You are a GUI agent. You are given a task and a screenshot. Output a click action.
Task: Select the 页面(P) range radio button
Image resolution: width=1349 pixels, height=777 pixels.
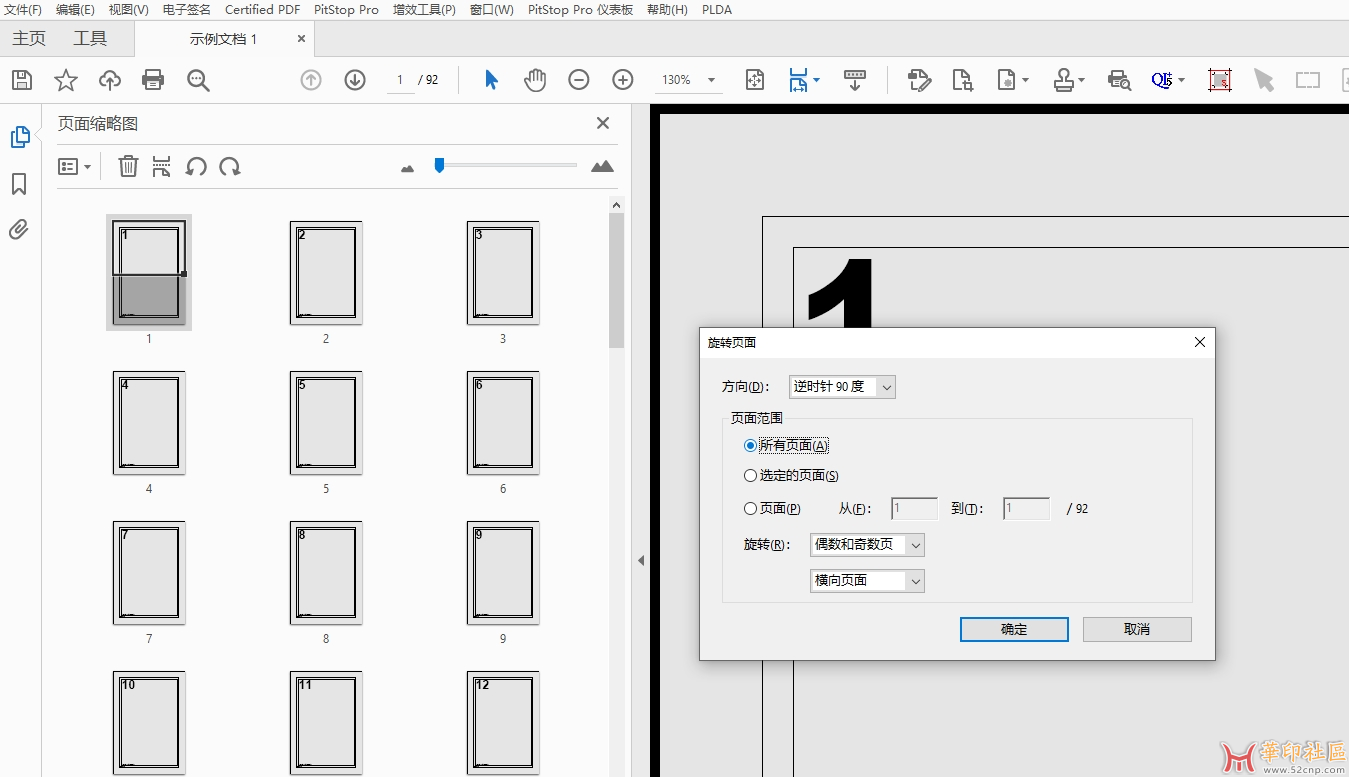tap(751, 509)
